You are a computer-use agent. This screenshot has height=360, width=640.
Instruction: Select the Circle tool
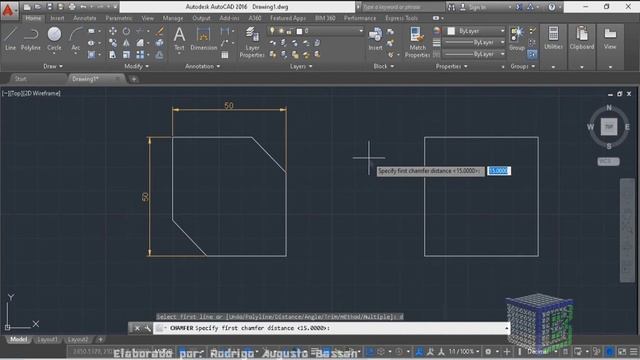54,39
